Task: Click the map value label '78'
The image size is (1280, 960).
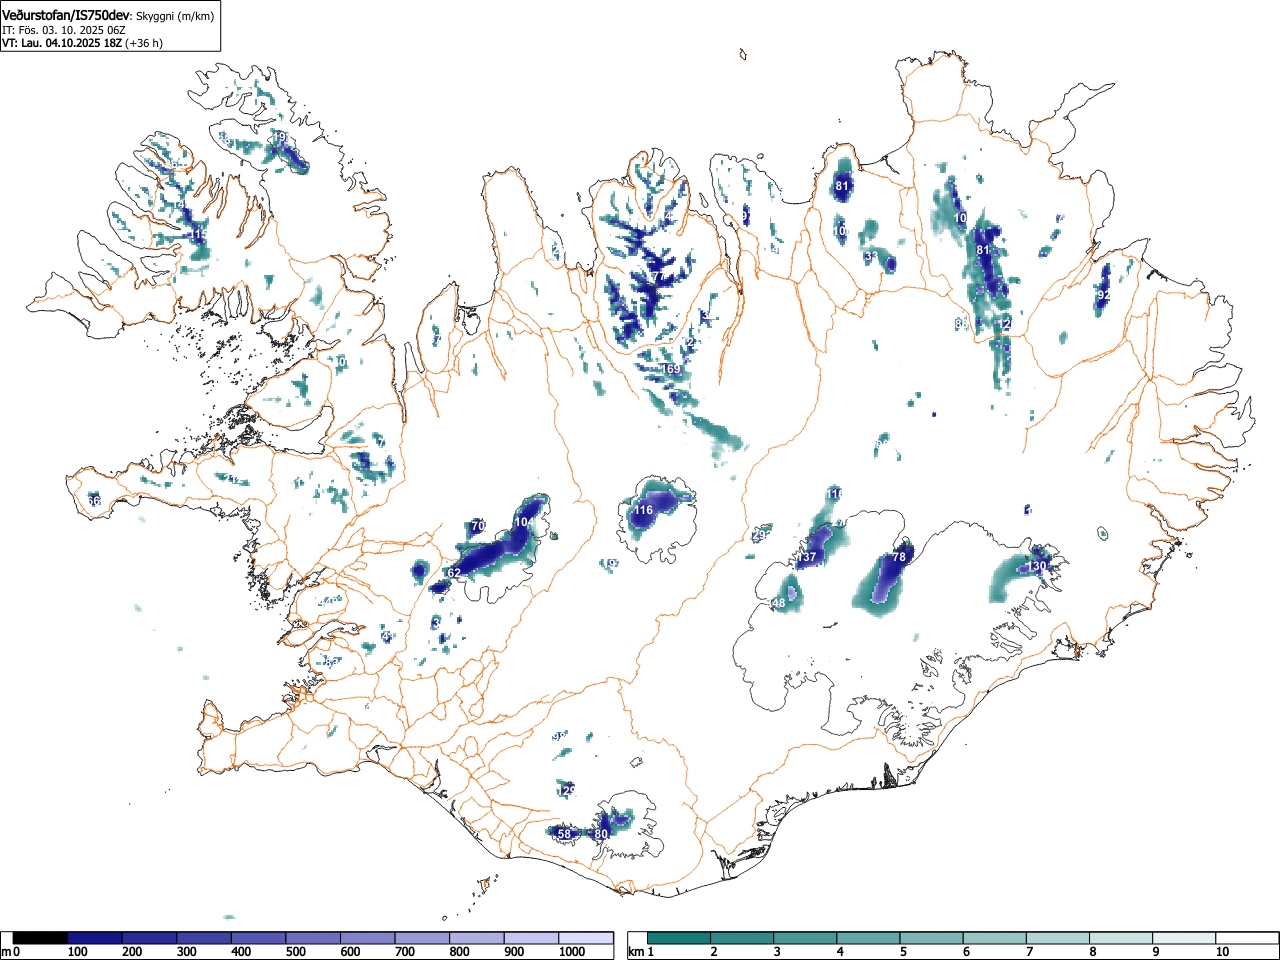Action: pos(898,557)
